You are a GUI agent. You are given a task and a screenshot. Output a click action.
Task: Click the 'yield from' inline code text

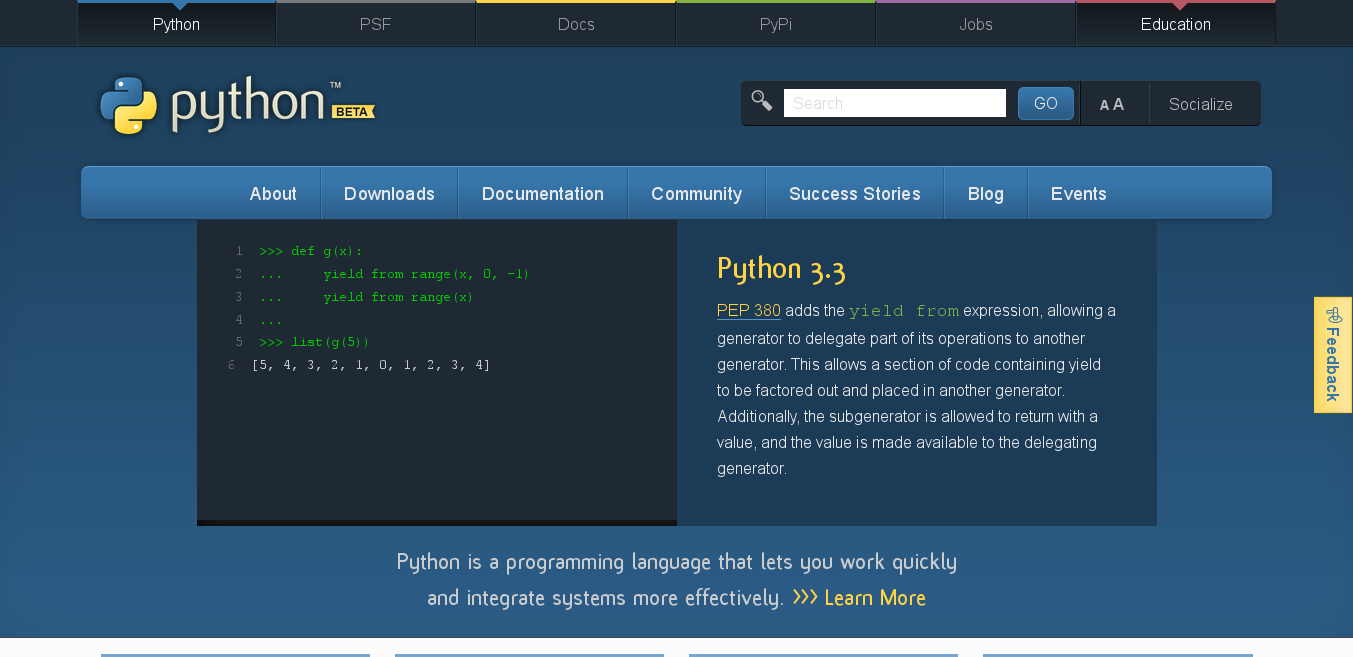[x=904, y=311]
